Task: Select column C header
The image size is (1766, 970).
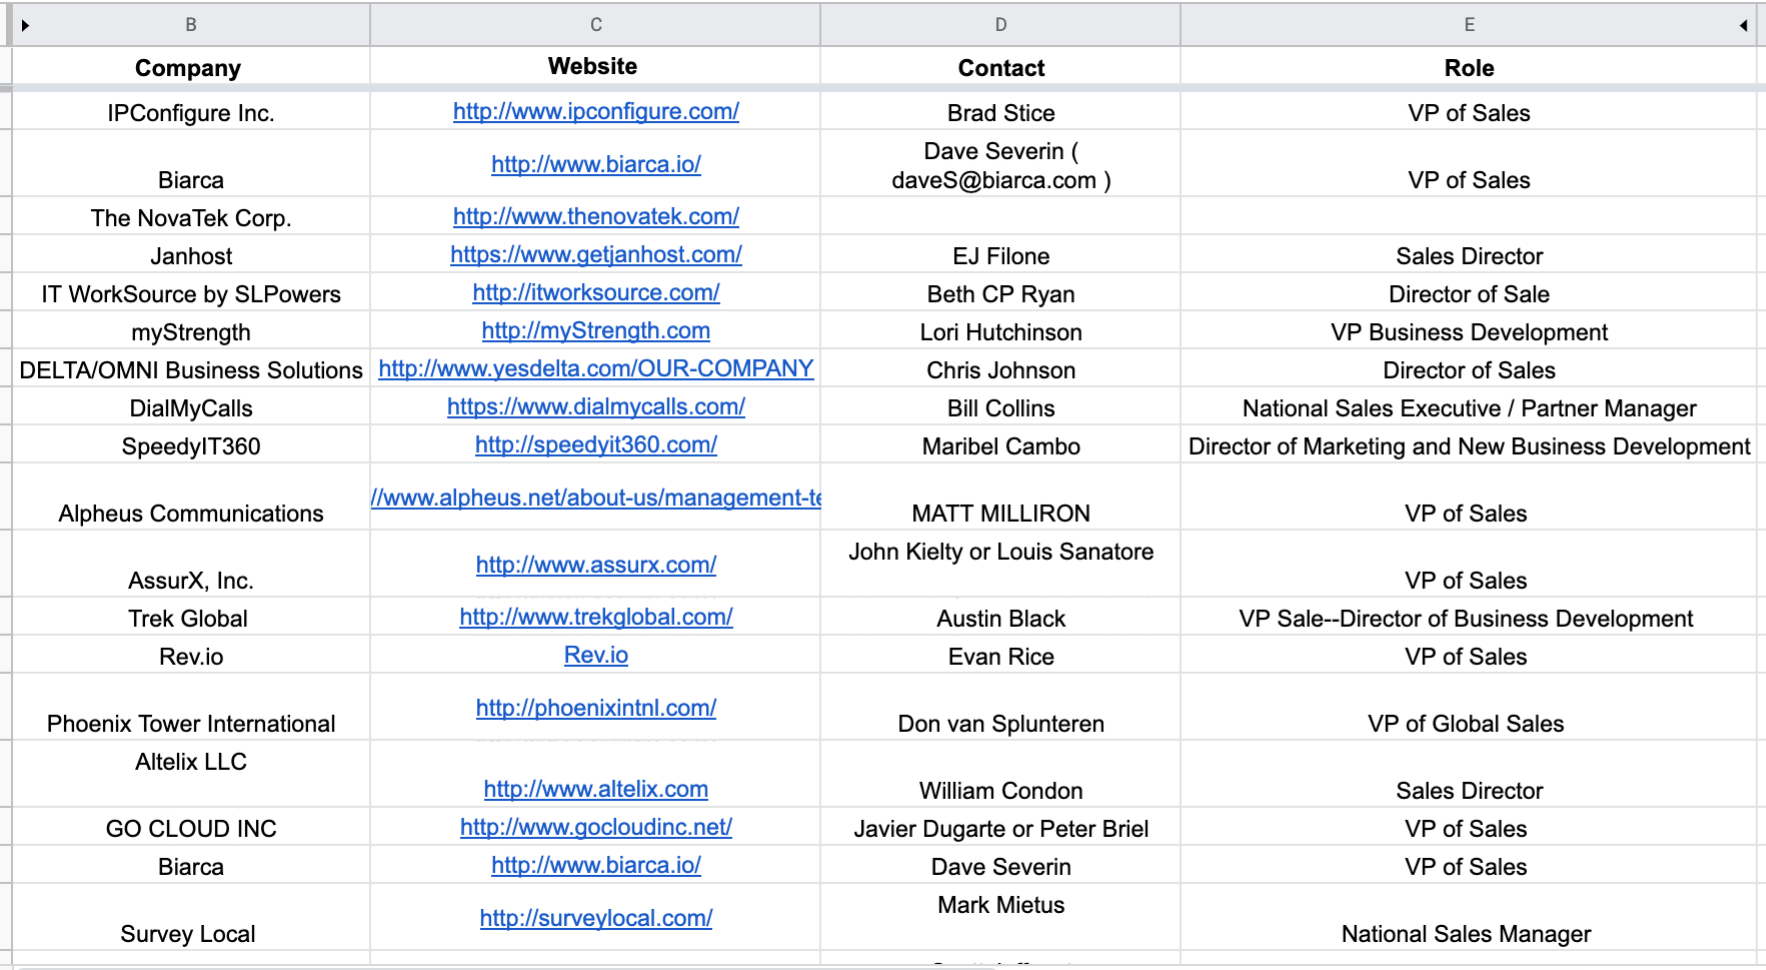Action: [x=596, y=25]
